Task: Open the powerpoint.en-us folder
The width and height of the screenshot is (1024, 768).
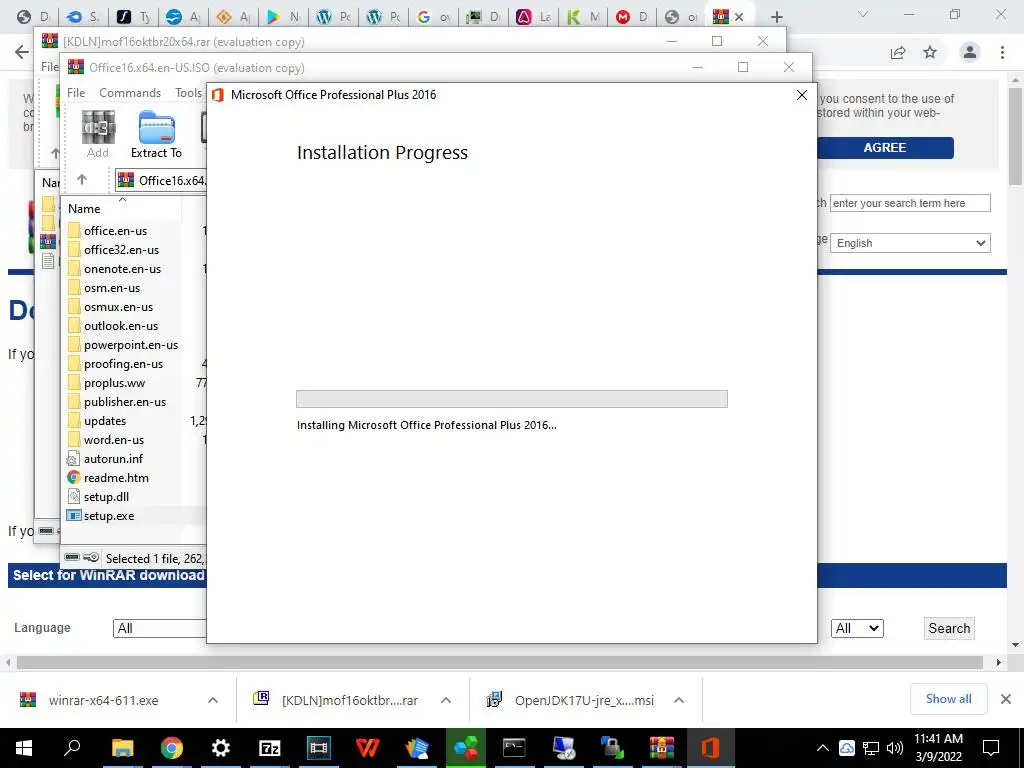Action: 131,345
